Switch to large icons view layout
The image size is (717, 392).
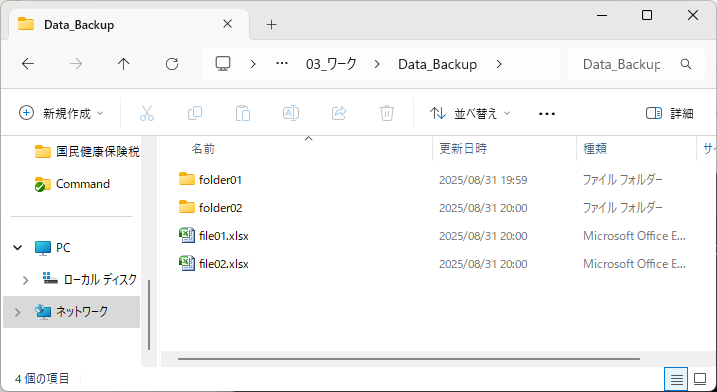click(700, 379)
